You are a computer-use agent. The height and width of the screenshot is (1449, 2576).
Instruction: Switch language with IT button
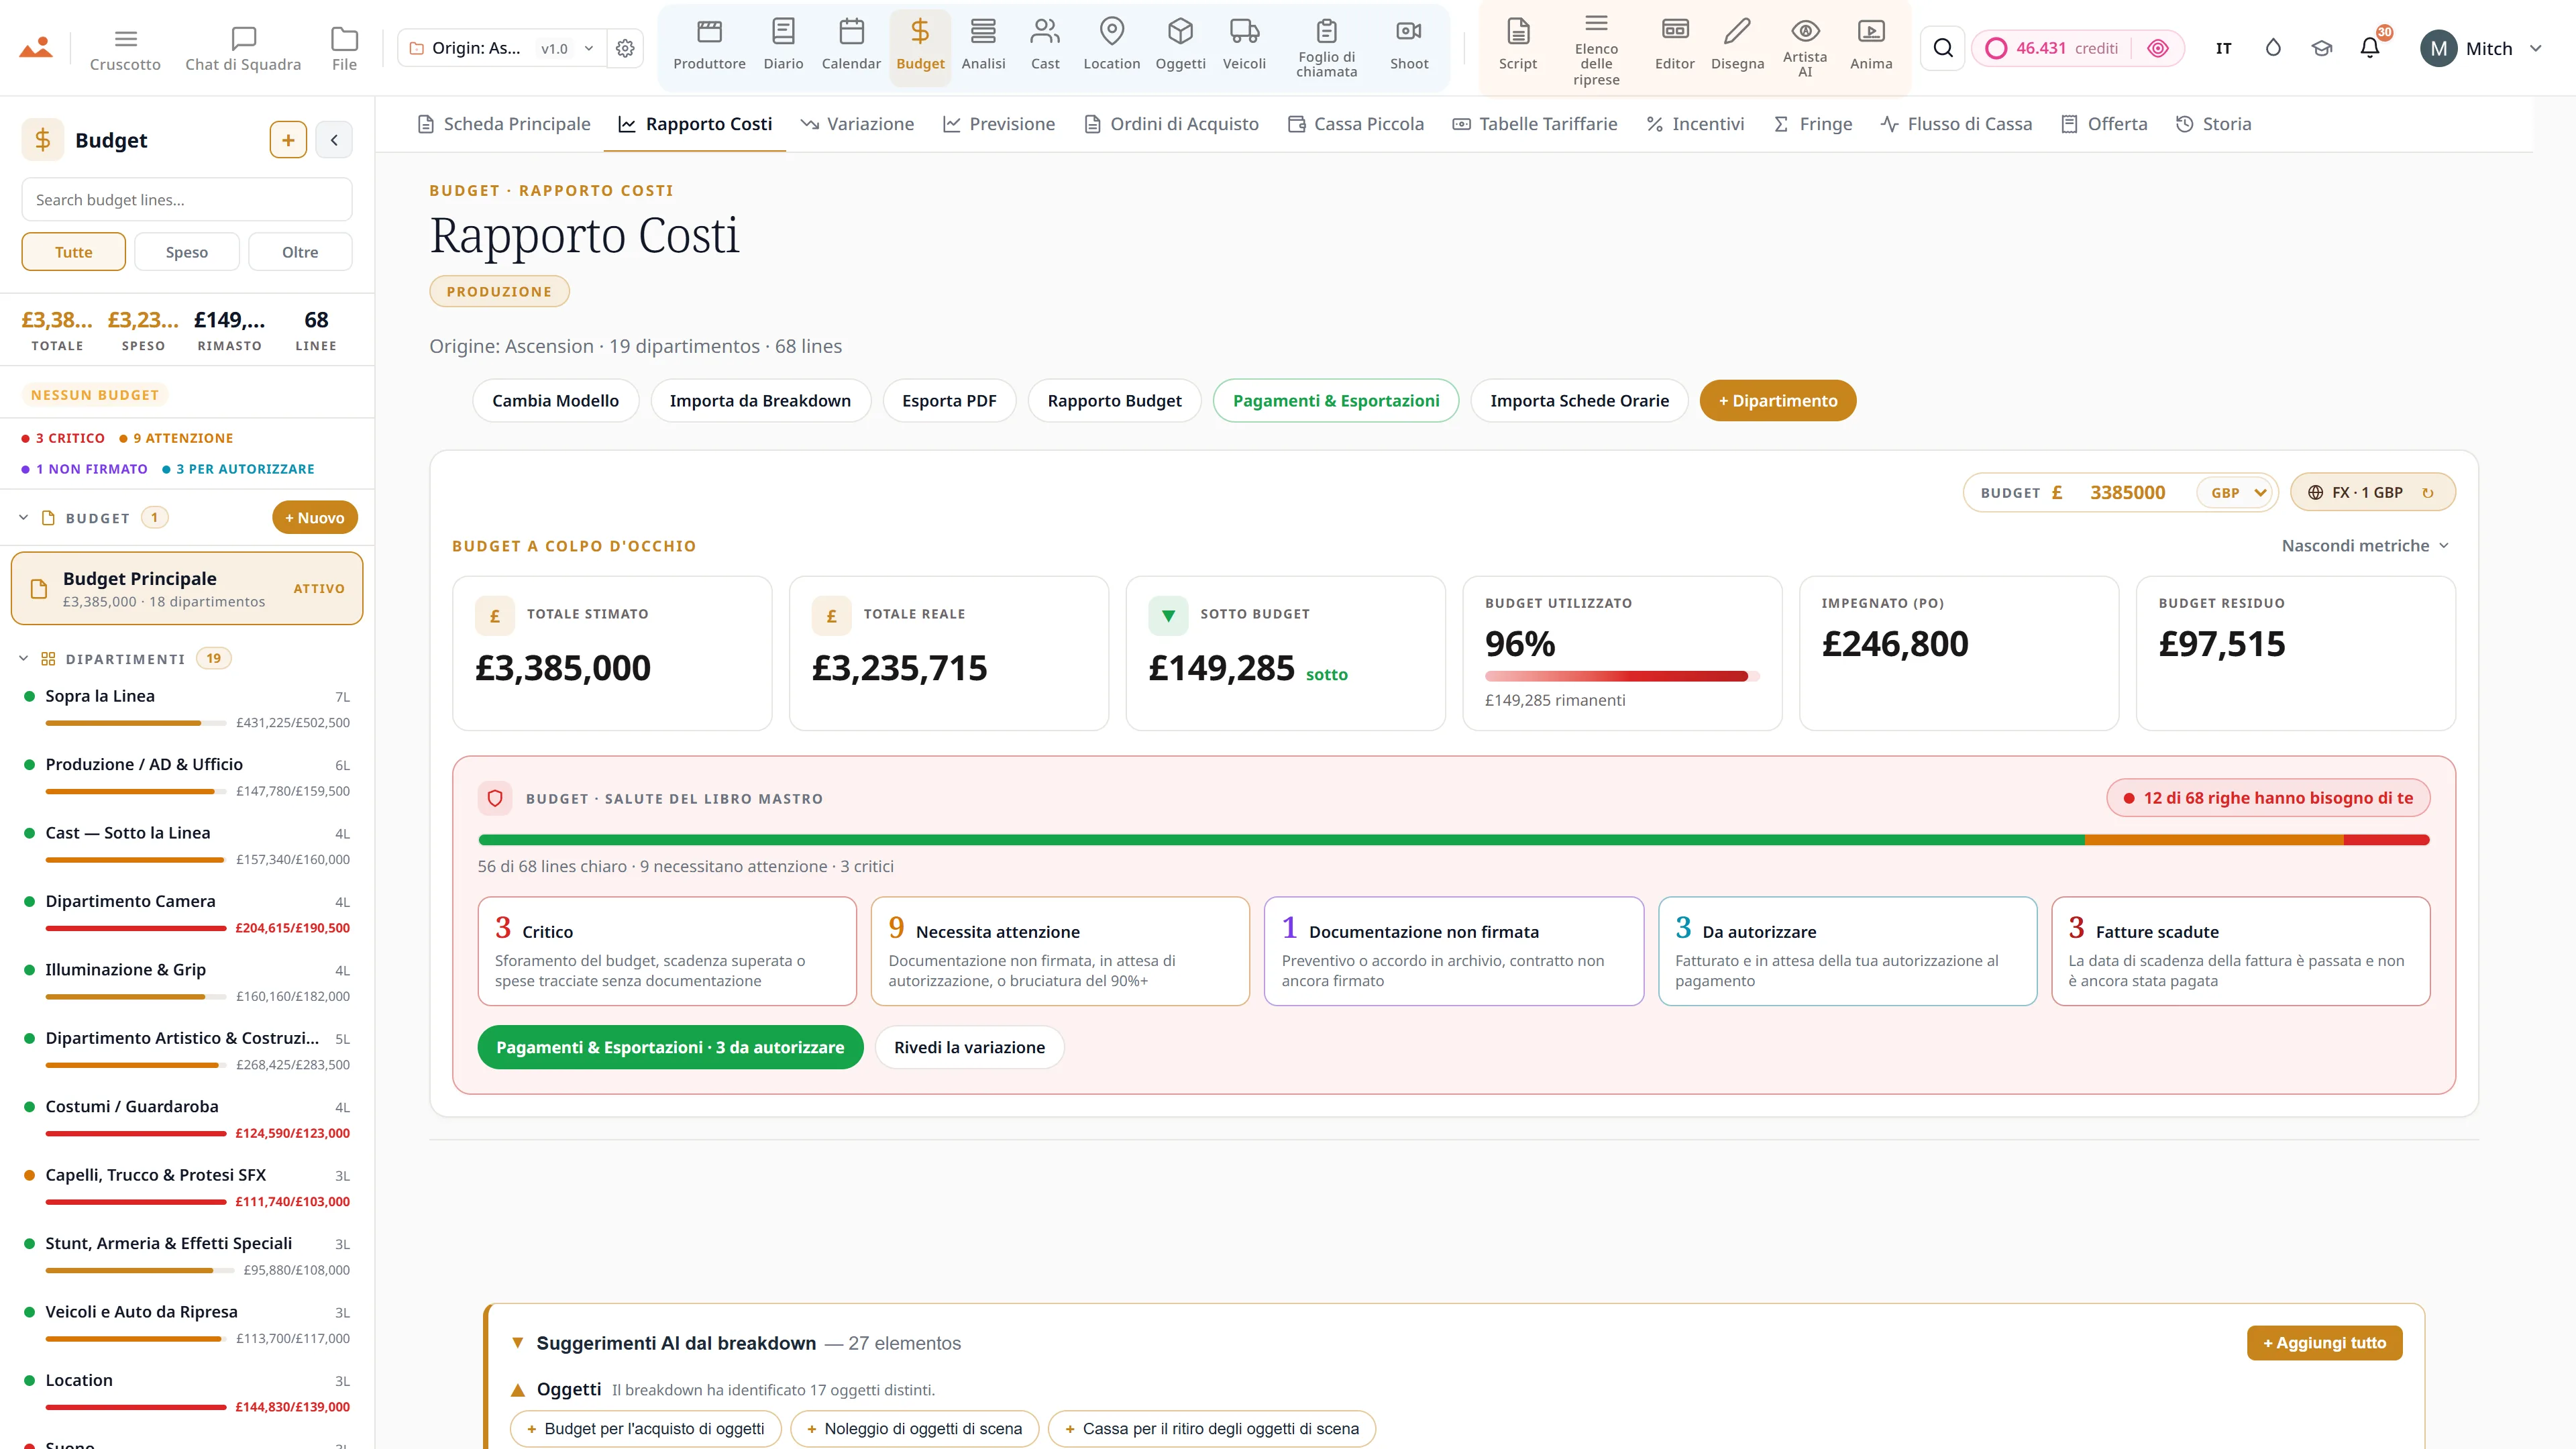coord(2223,48)
